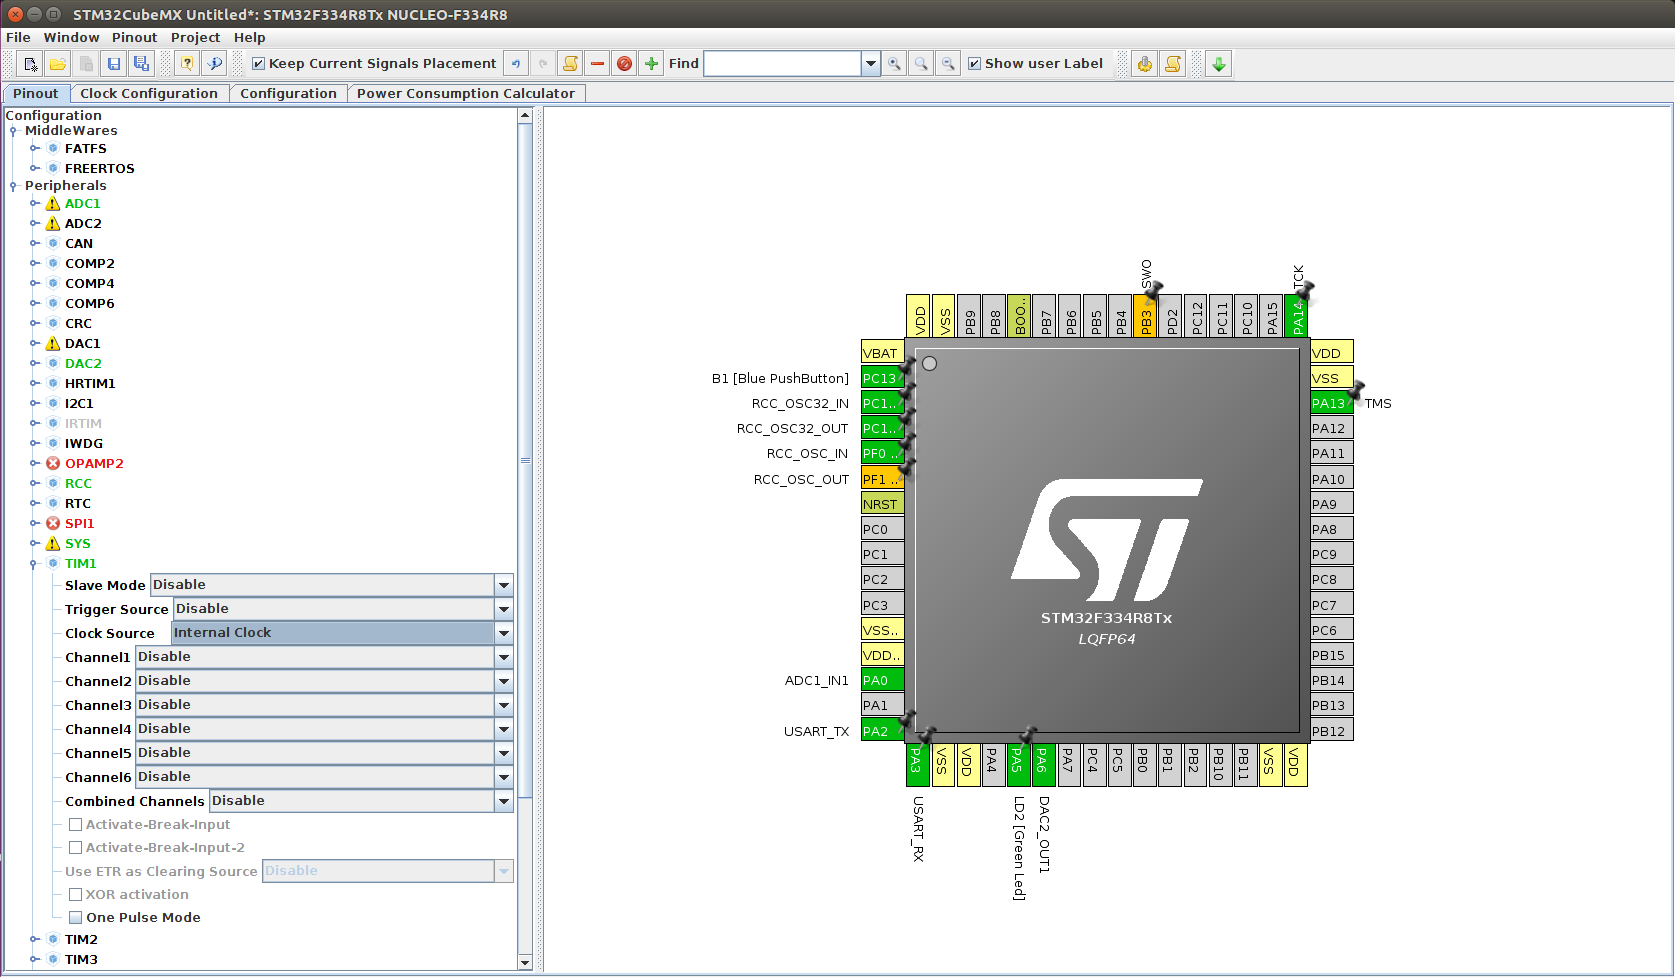The image size is (1675, 977).
Task: Click the PC13 pin on the chip
Action: pyautogui.click(x=881, y=378)
